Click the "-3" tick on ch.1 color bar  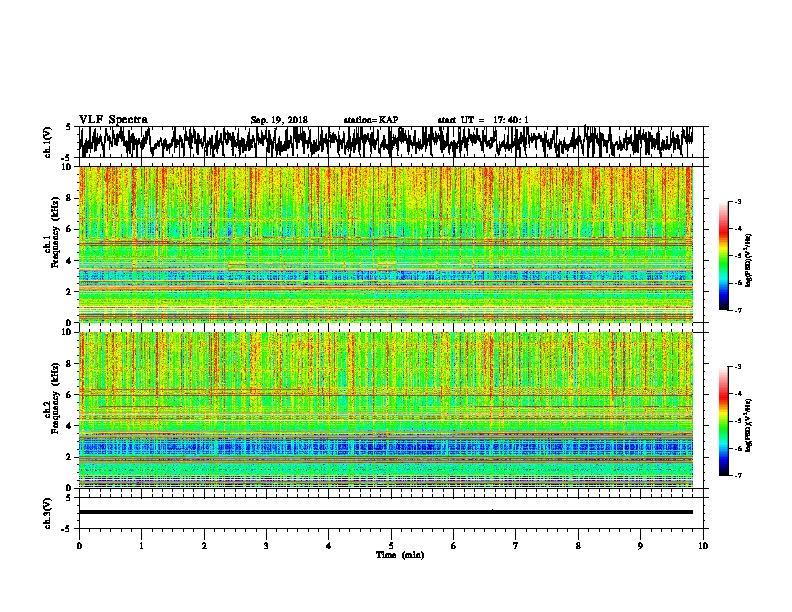click(738, 202)
